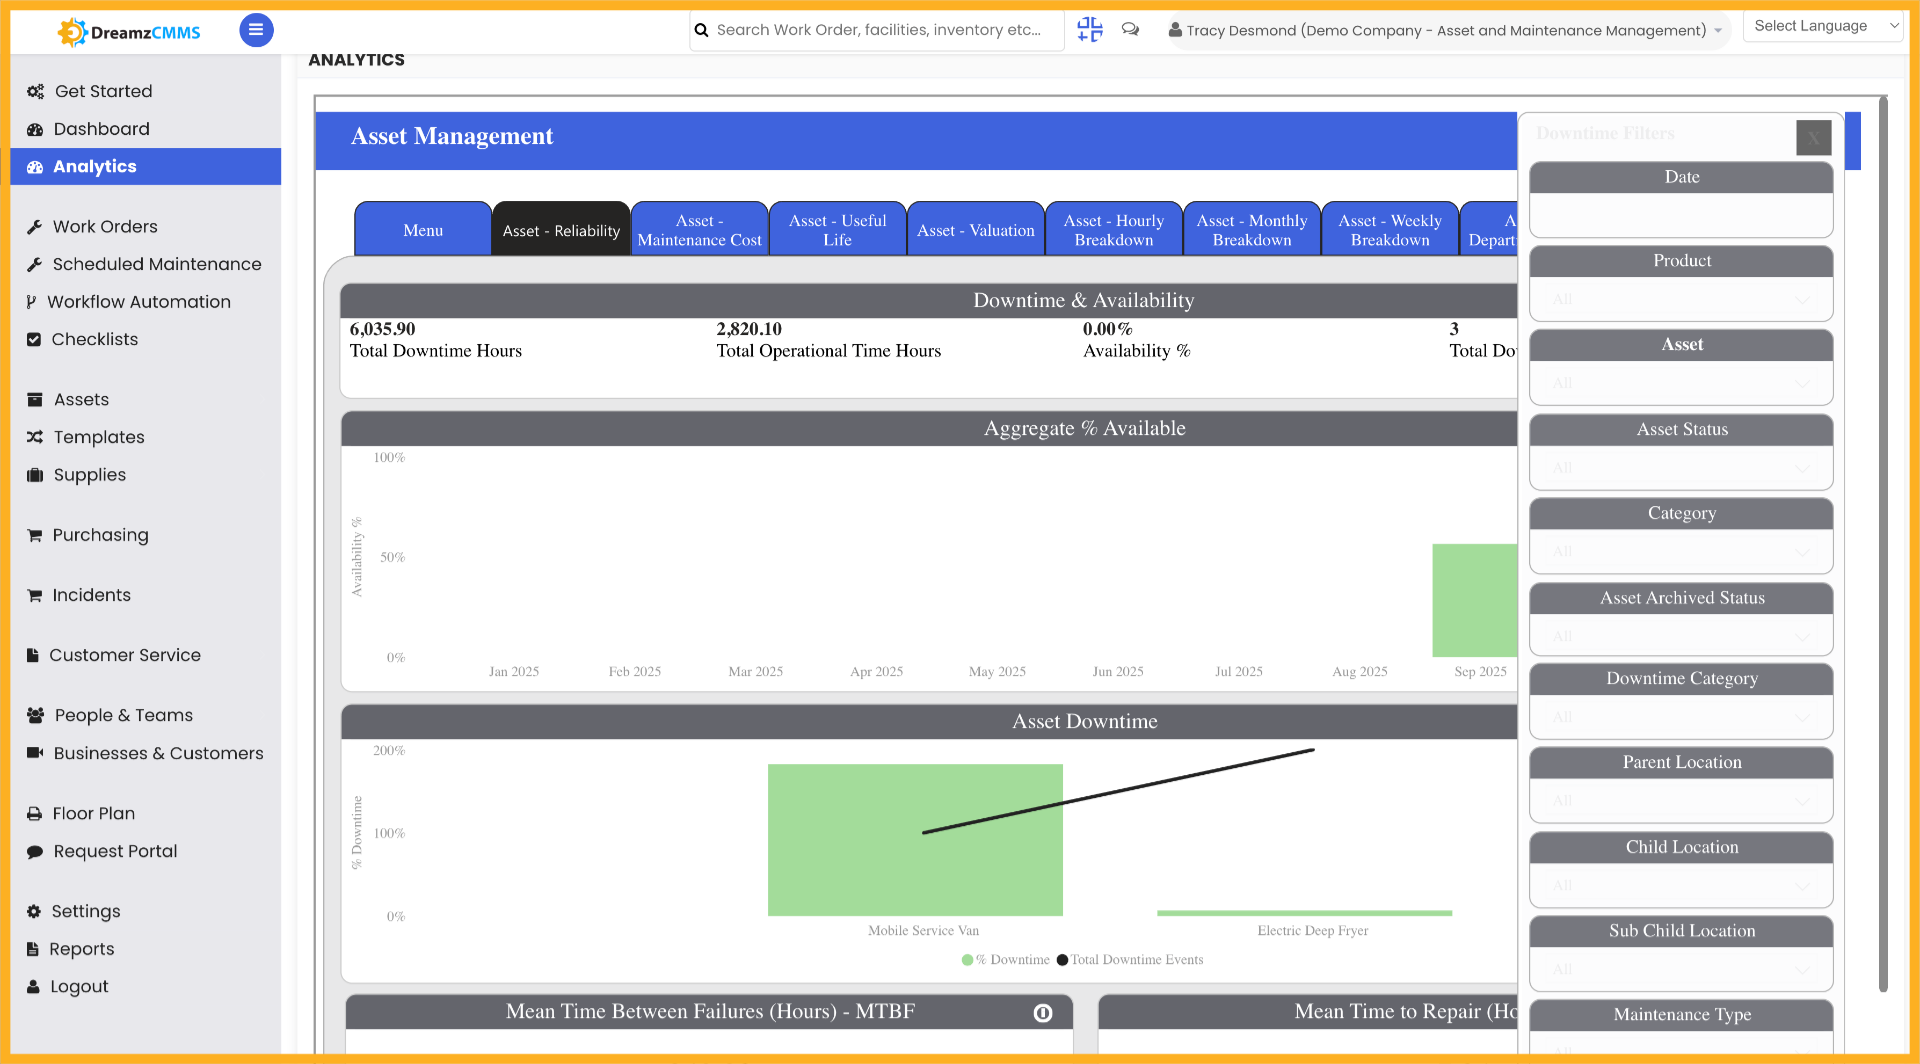Select the People & Teams icon
Viewport: 1920px width, 1064px height.
point(35,714)
